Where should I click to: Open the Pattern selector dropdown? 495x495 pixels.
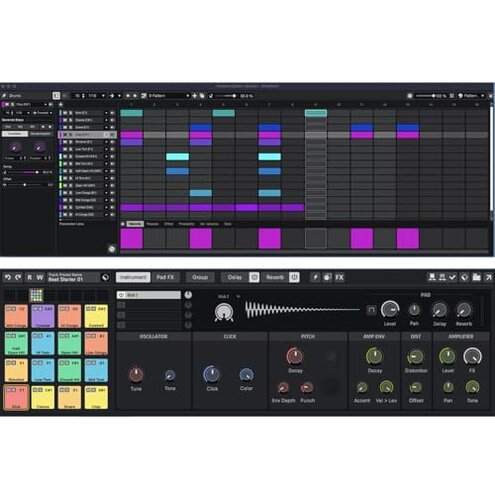tap(168, 96)
